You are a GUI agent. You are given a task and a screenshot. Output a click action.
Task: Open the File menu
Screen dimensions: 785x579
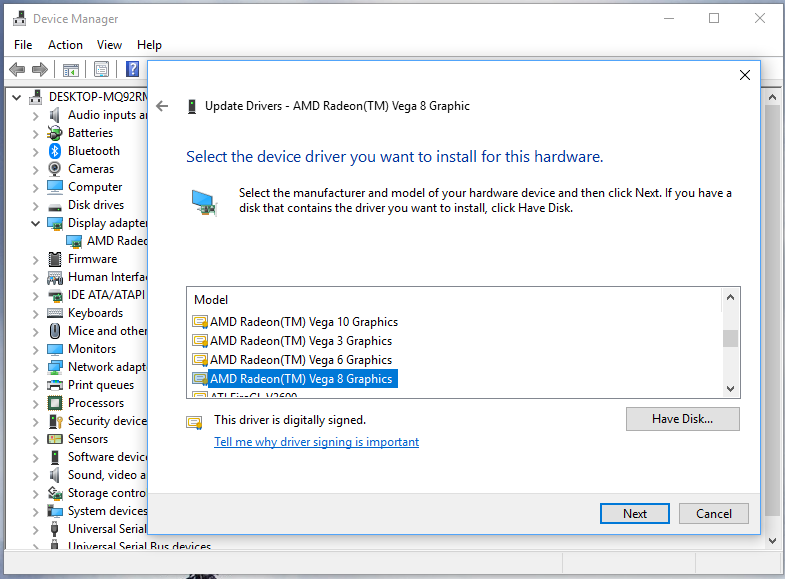[23, 45]
